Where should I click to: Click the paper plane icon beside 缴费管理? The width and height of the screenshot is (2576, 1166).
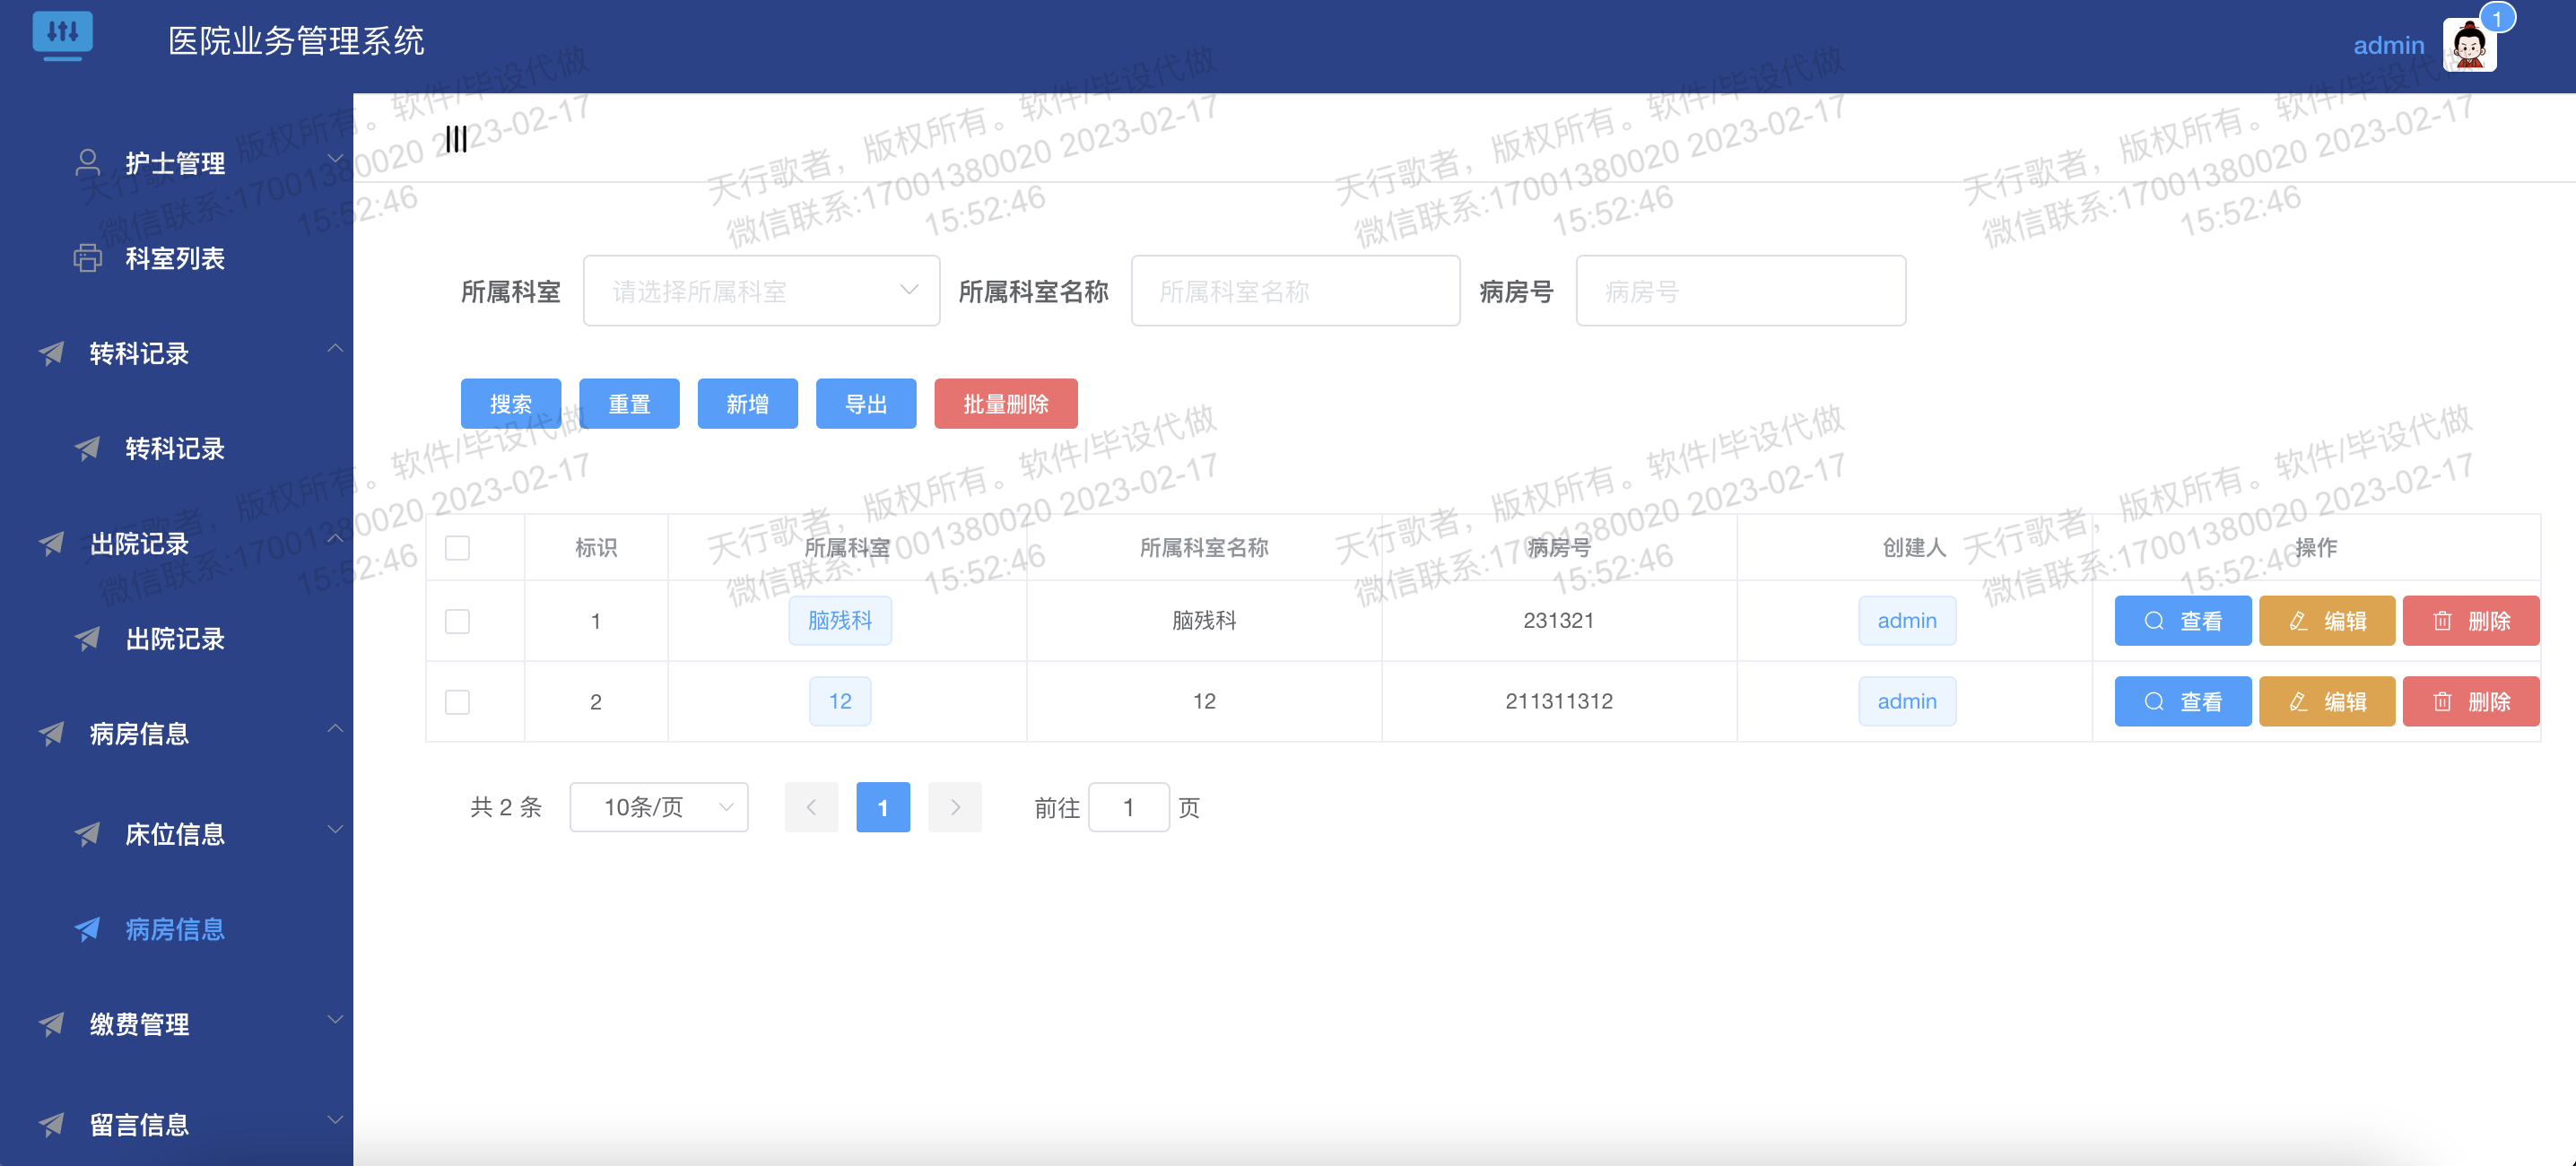click(52, 1023)
